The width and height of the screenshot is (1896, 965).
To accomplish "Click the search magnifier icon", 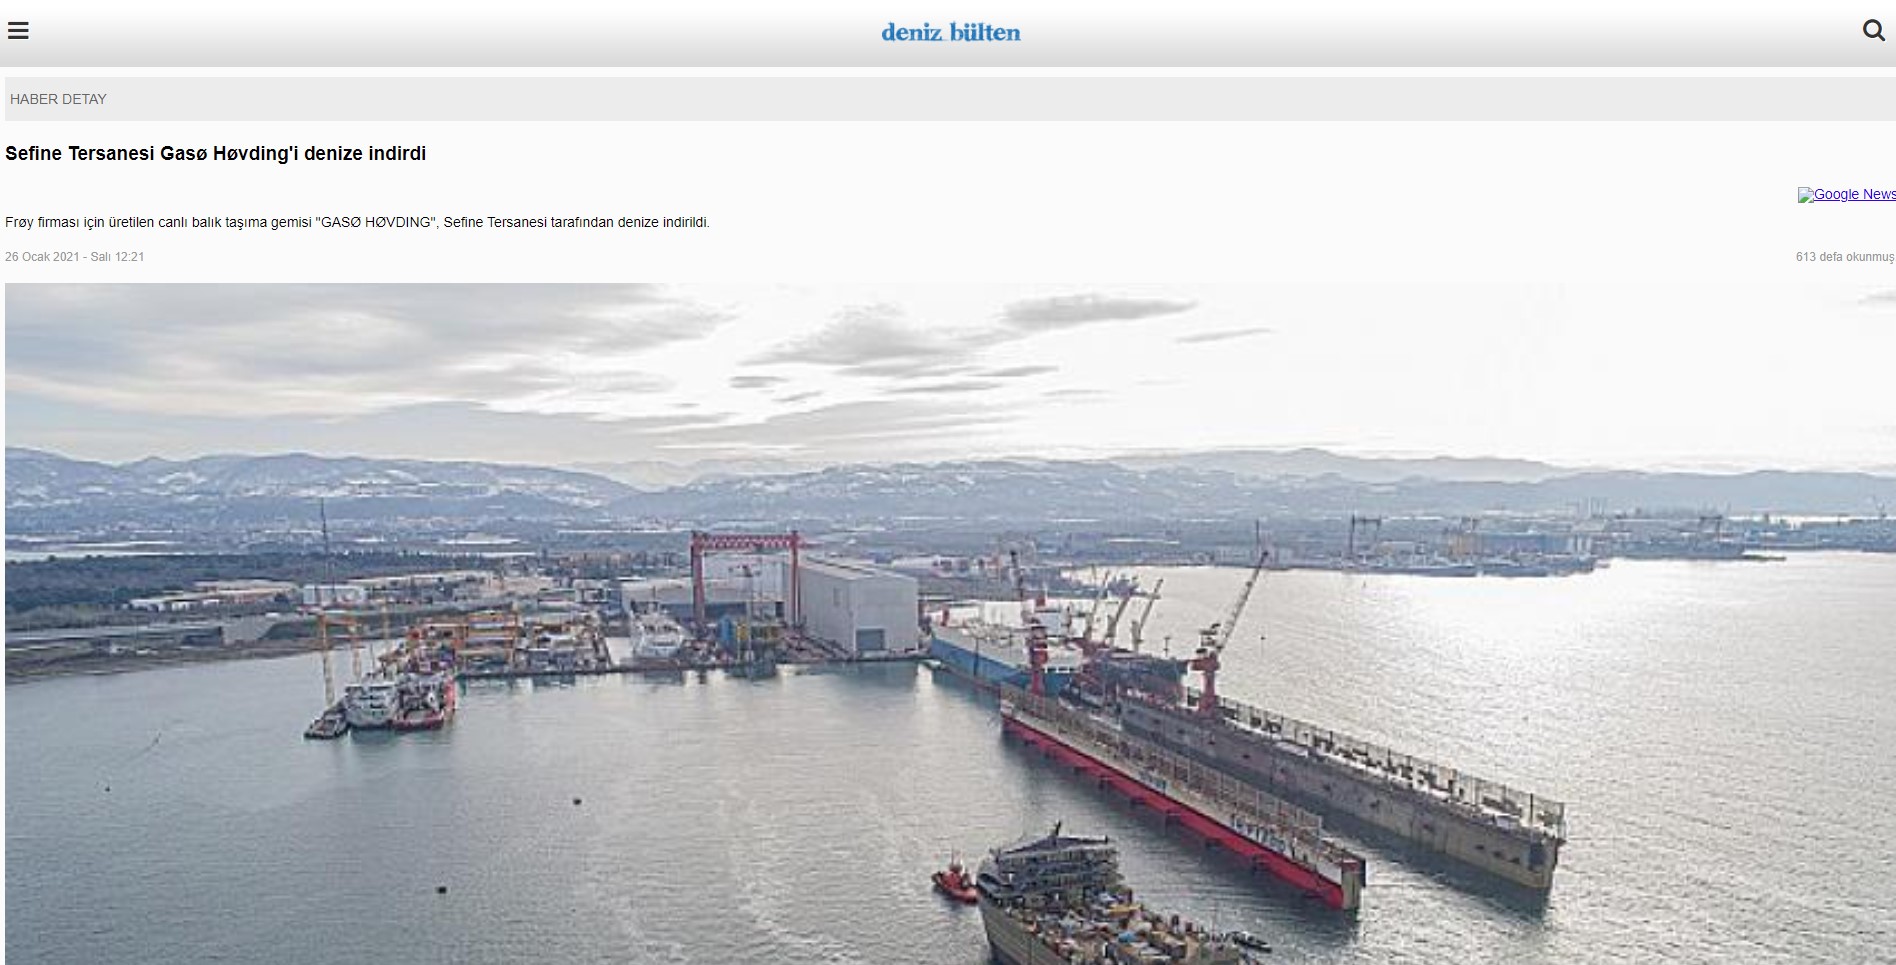I will point(1874,30).
